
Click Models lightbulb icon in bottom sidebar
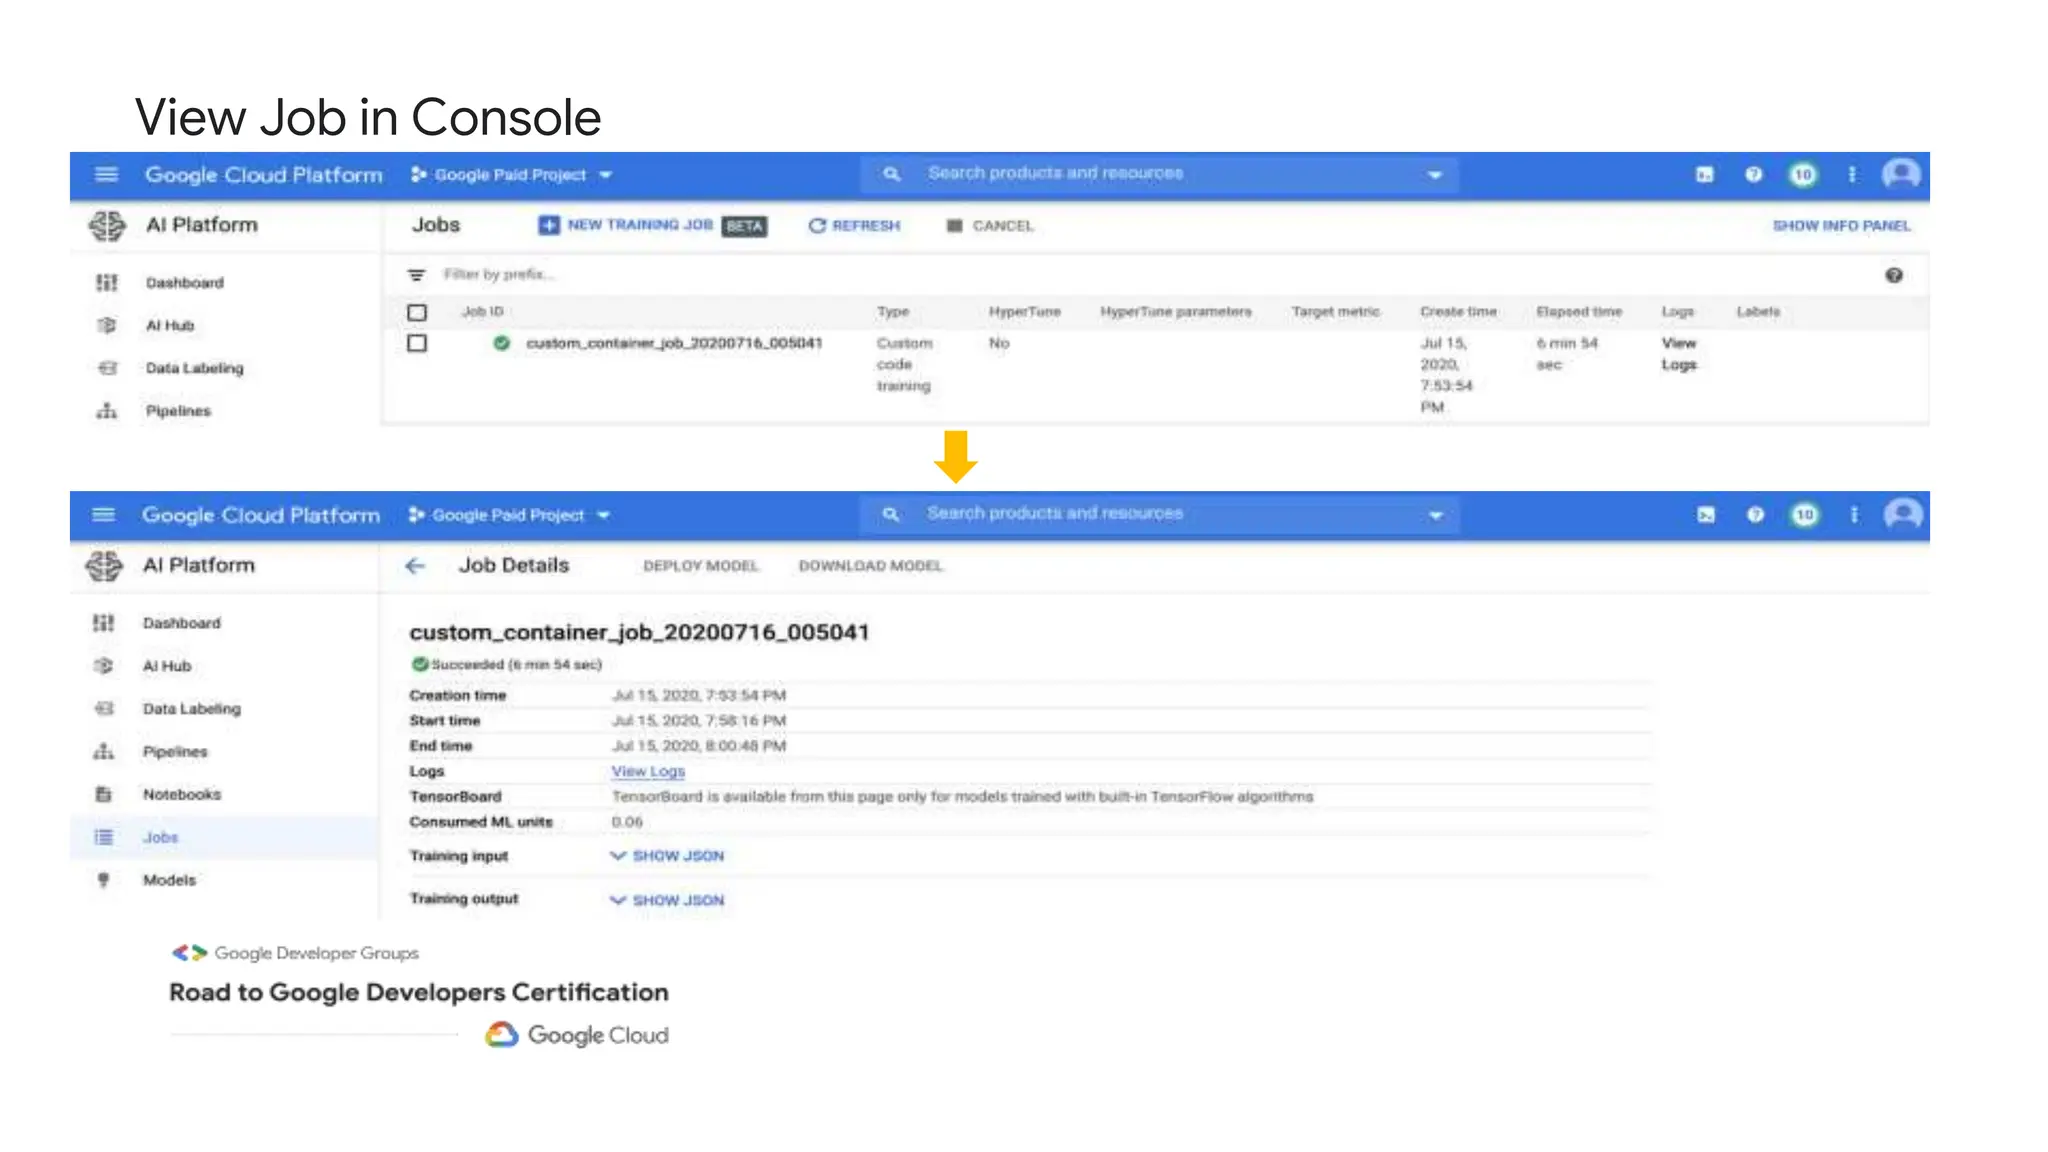point(103,880)
